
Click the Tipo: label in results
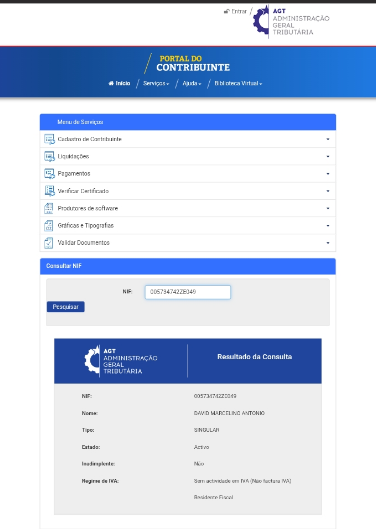88,430
